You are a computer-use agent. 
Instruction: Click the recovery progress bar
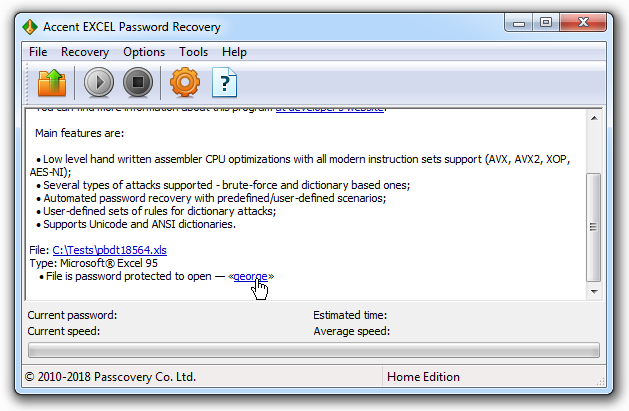coord(314,350)
